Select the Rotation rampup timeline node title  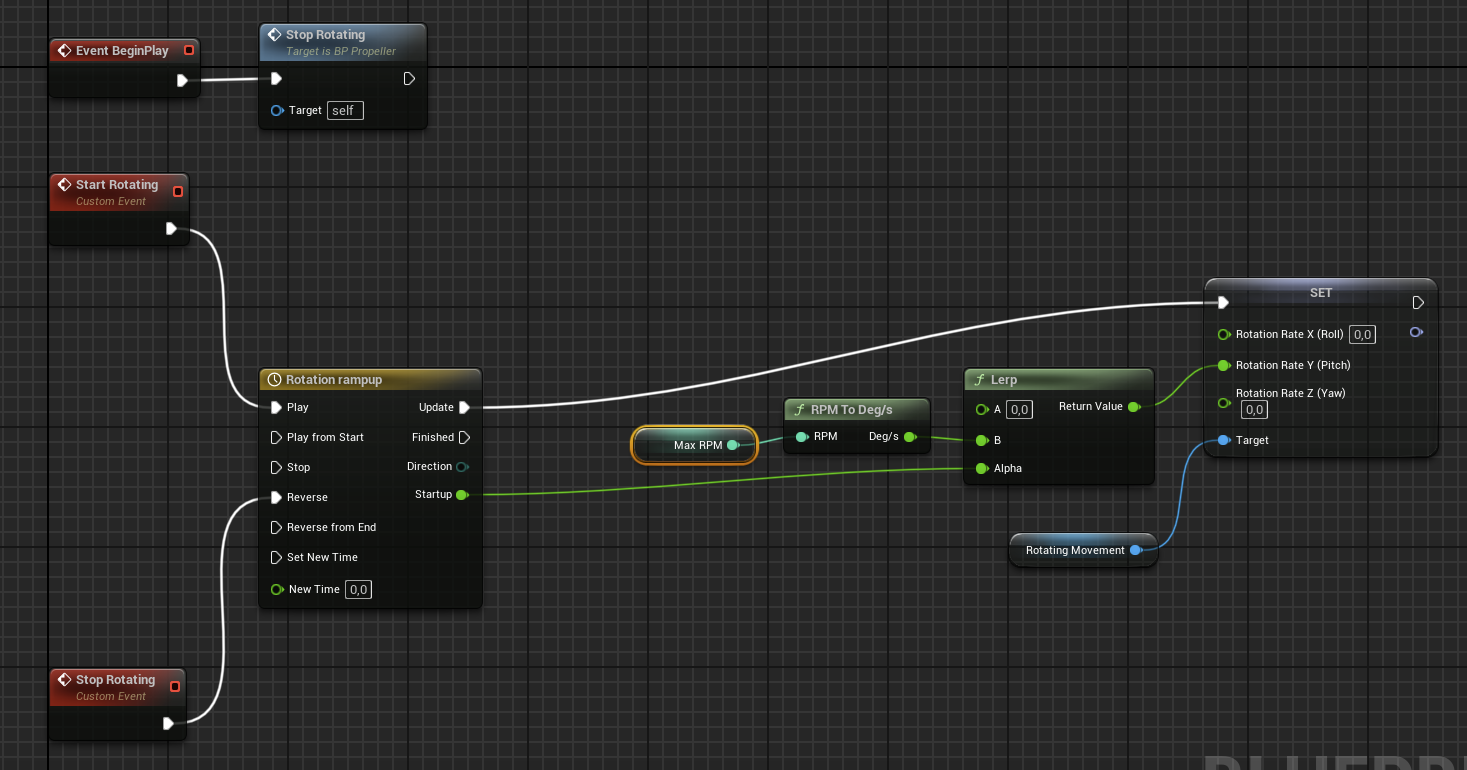tap(334, 380)
